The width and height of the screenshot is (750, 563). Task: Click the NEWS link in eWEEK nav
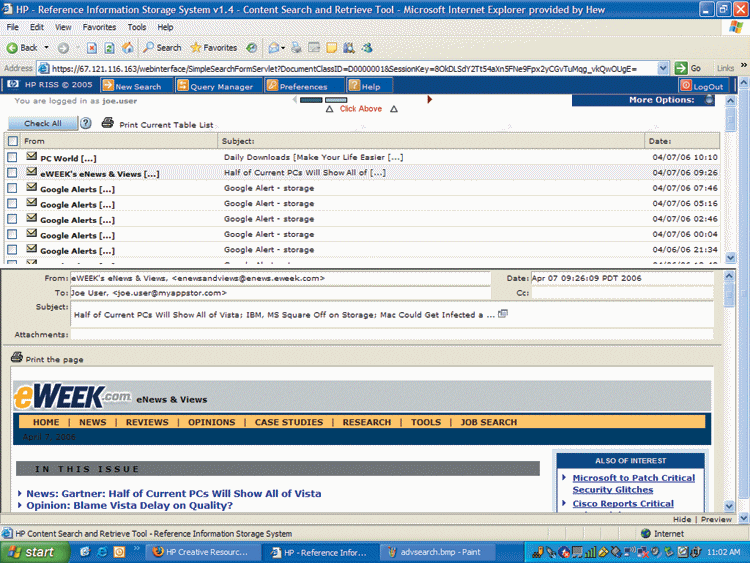[93, 422]
